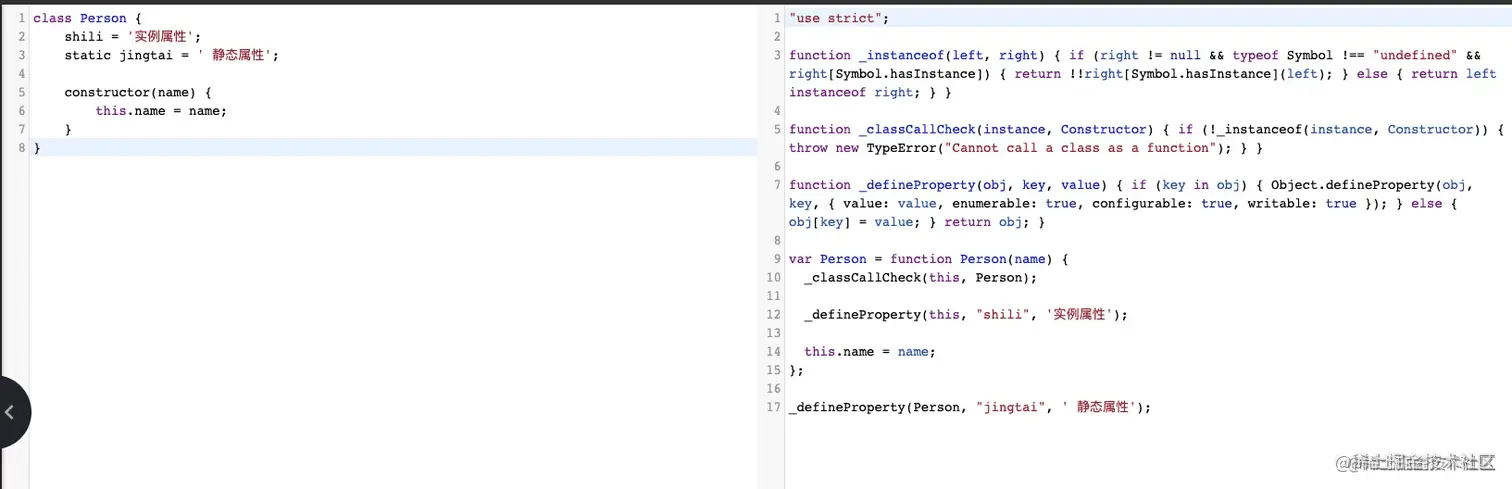This screenshot has width=1512, height=489.
Task: Click the 'throw new TypeError' output line
Action: [1026, 148]
